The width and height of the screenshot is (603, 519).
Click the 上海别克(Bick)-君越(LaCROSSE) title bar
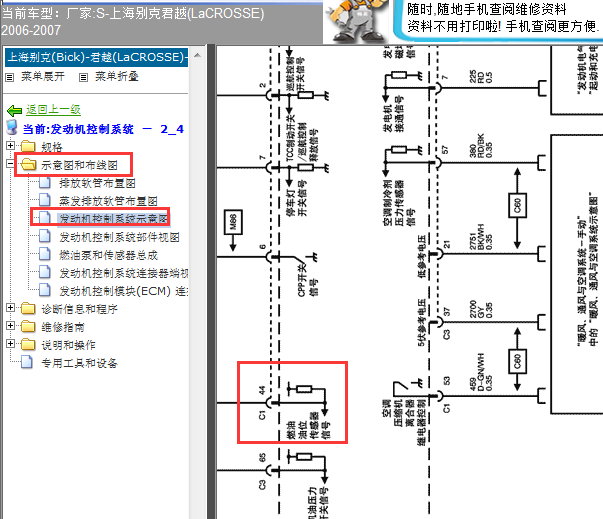(x=97, y=57)
